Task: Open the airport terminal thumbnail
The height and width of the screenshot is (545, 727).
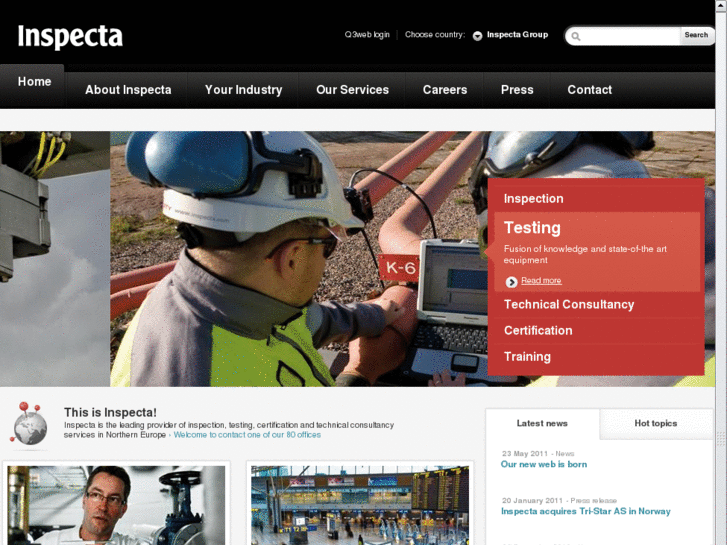Action: click(360, 505)
